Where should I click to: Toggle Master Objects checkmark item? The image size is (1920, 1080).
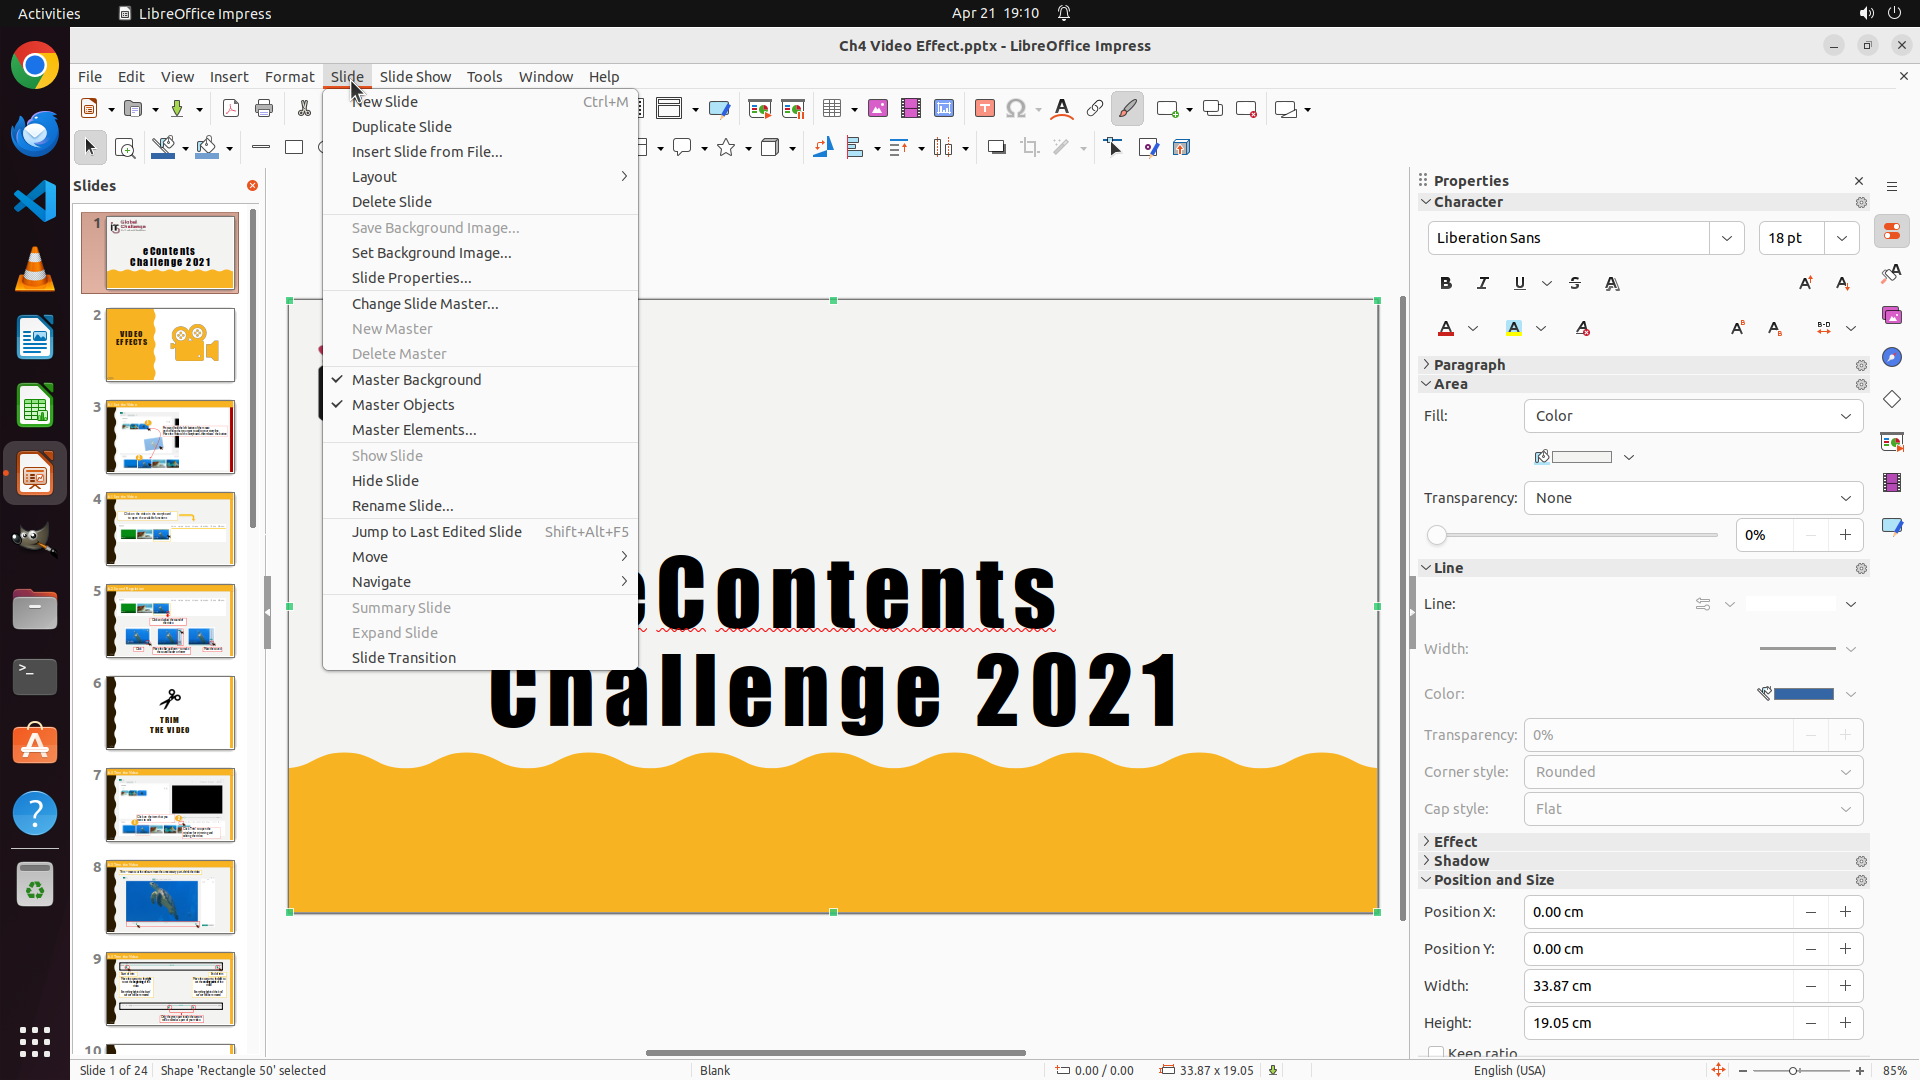(x=403, y=405)
